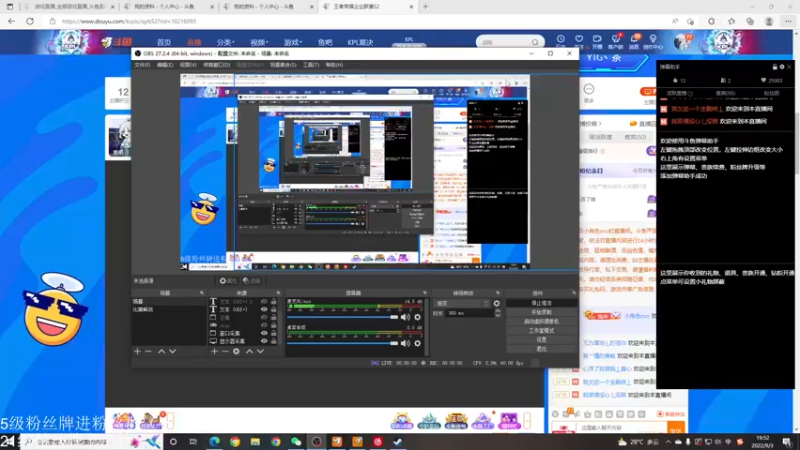Open the Douyu search magnifier icon
Viewport: 800px width, 450px height.
coord(535,42)
